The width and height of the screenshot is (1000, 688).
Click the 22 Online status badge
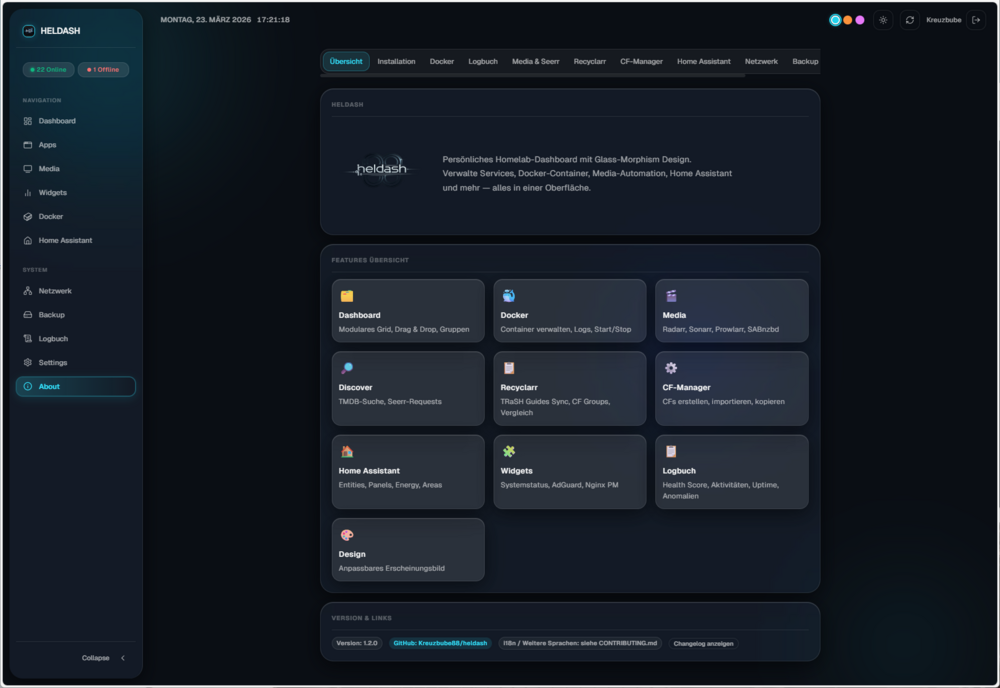[x=48, y=70]
